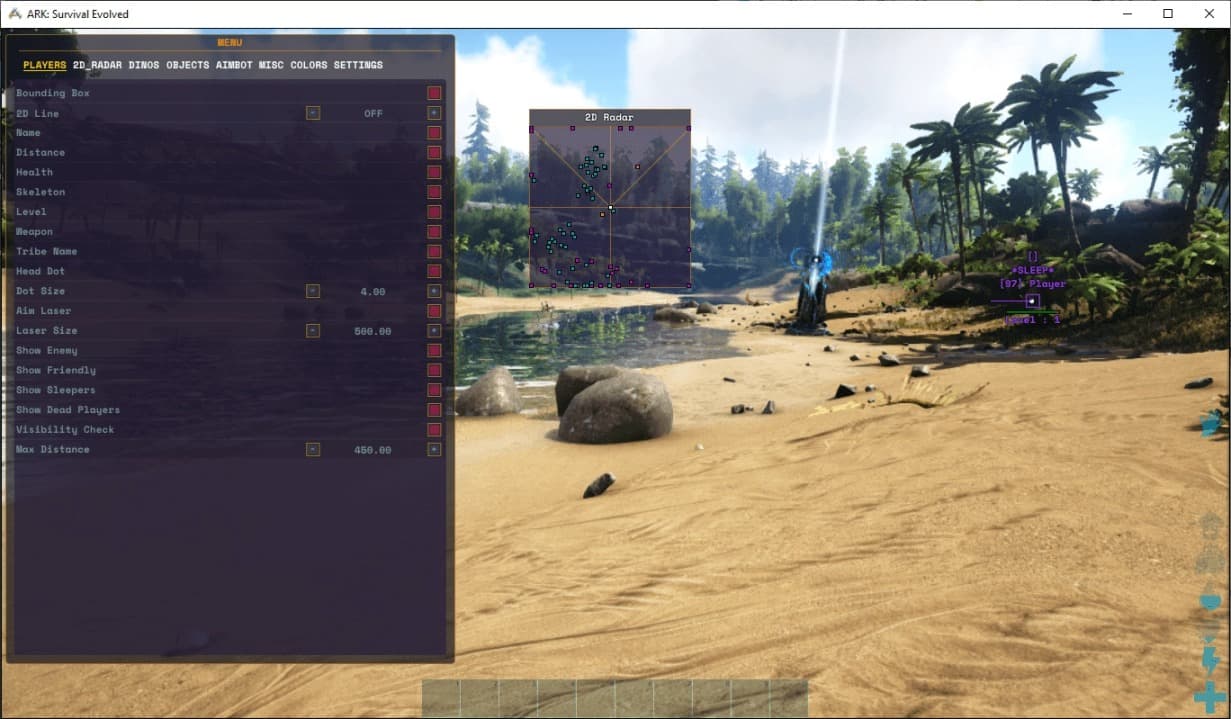Toggle the Show Sleepers checkbox
1231x719 pixels.
pos(434,390)
